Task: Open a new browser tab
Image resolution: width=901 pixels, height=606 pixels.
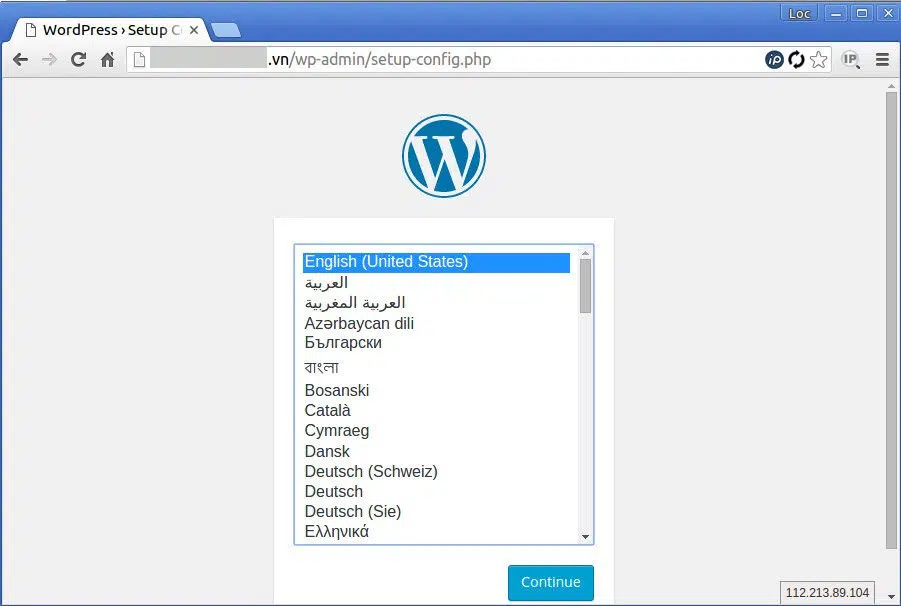Action: (226, 30)
